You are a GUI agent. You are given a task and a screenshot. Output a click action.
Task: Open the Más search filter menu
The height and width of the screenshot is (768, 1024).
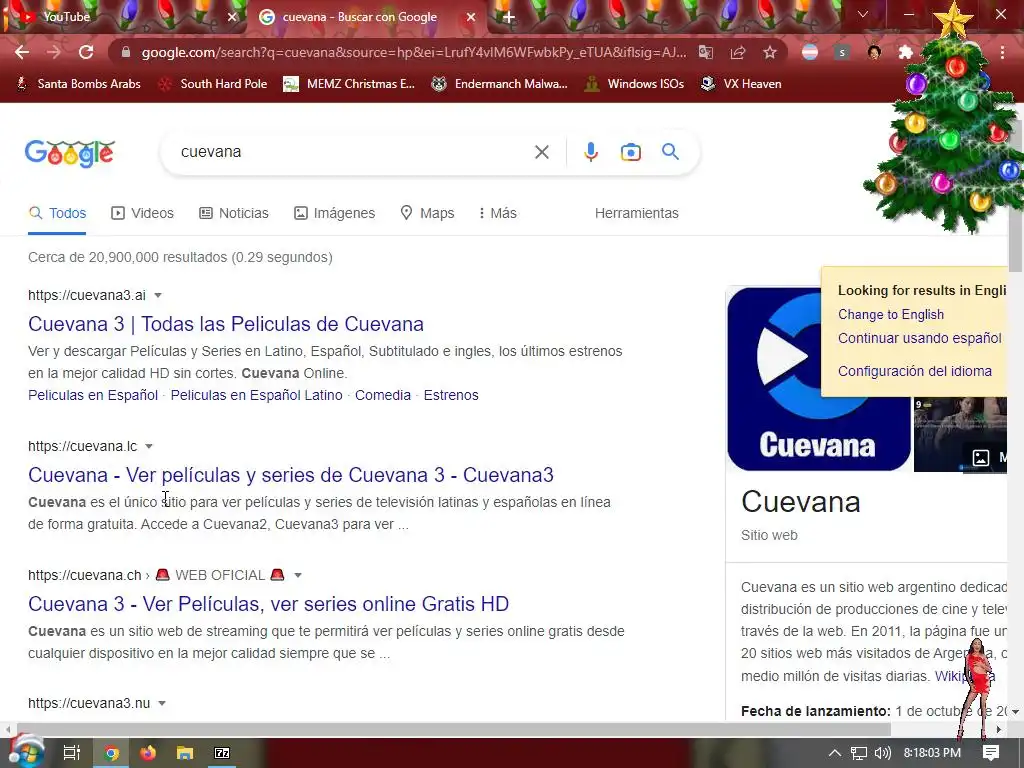[498, 213]
